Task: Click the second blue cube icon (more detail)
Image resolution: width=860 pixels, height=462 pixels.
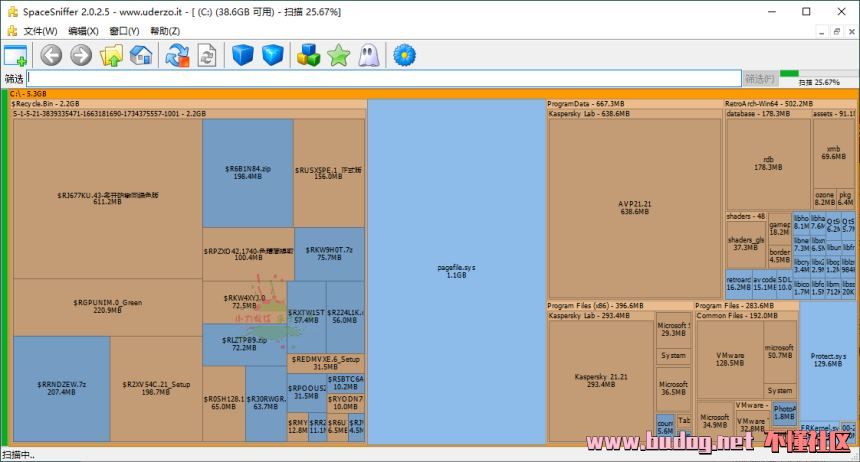Action: tap(273, 55)
